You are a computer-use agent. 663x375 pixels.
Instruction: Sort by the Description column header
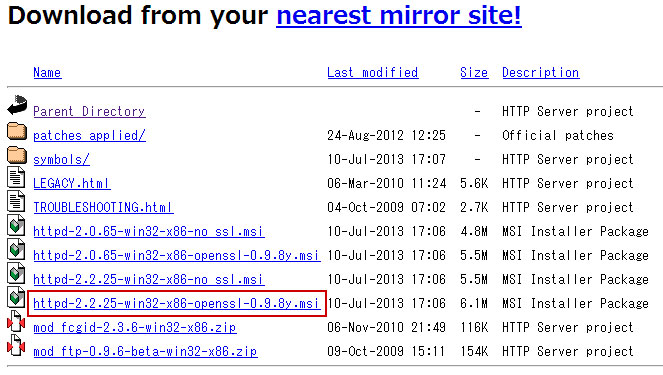[540, 73]
